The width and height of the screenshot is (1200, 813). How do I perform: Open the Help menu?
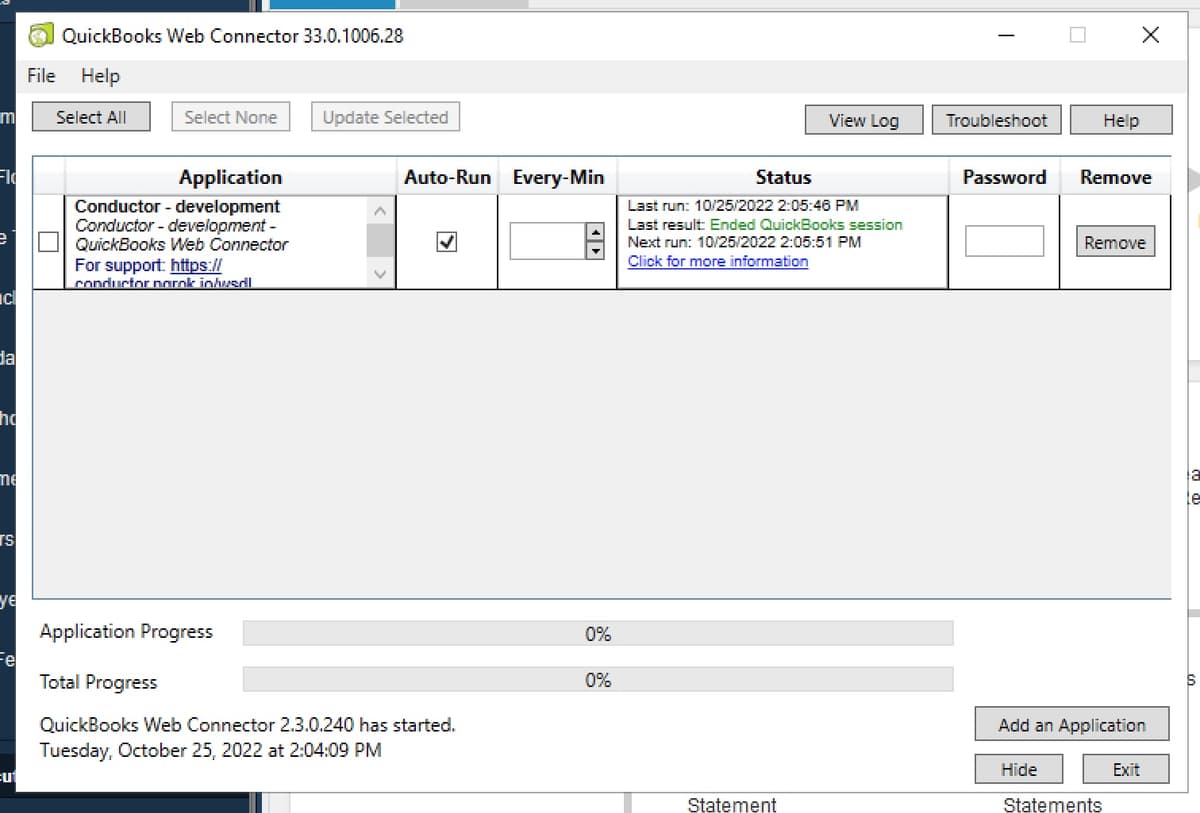coord(100,76)
